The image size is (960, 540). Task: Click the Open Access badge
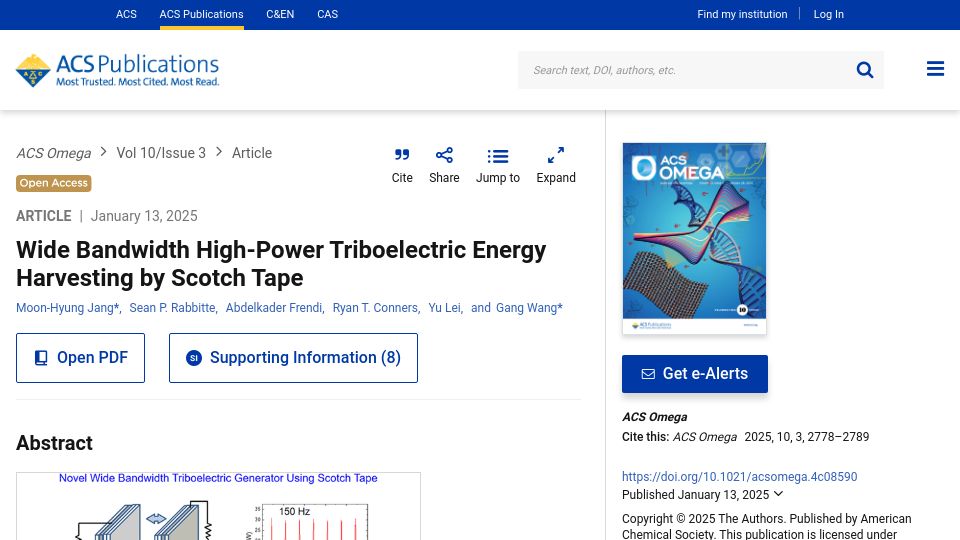[54, 183]
